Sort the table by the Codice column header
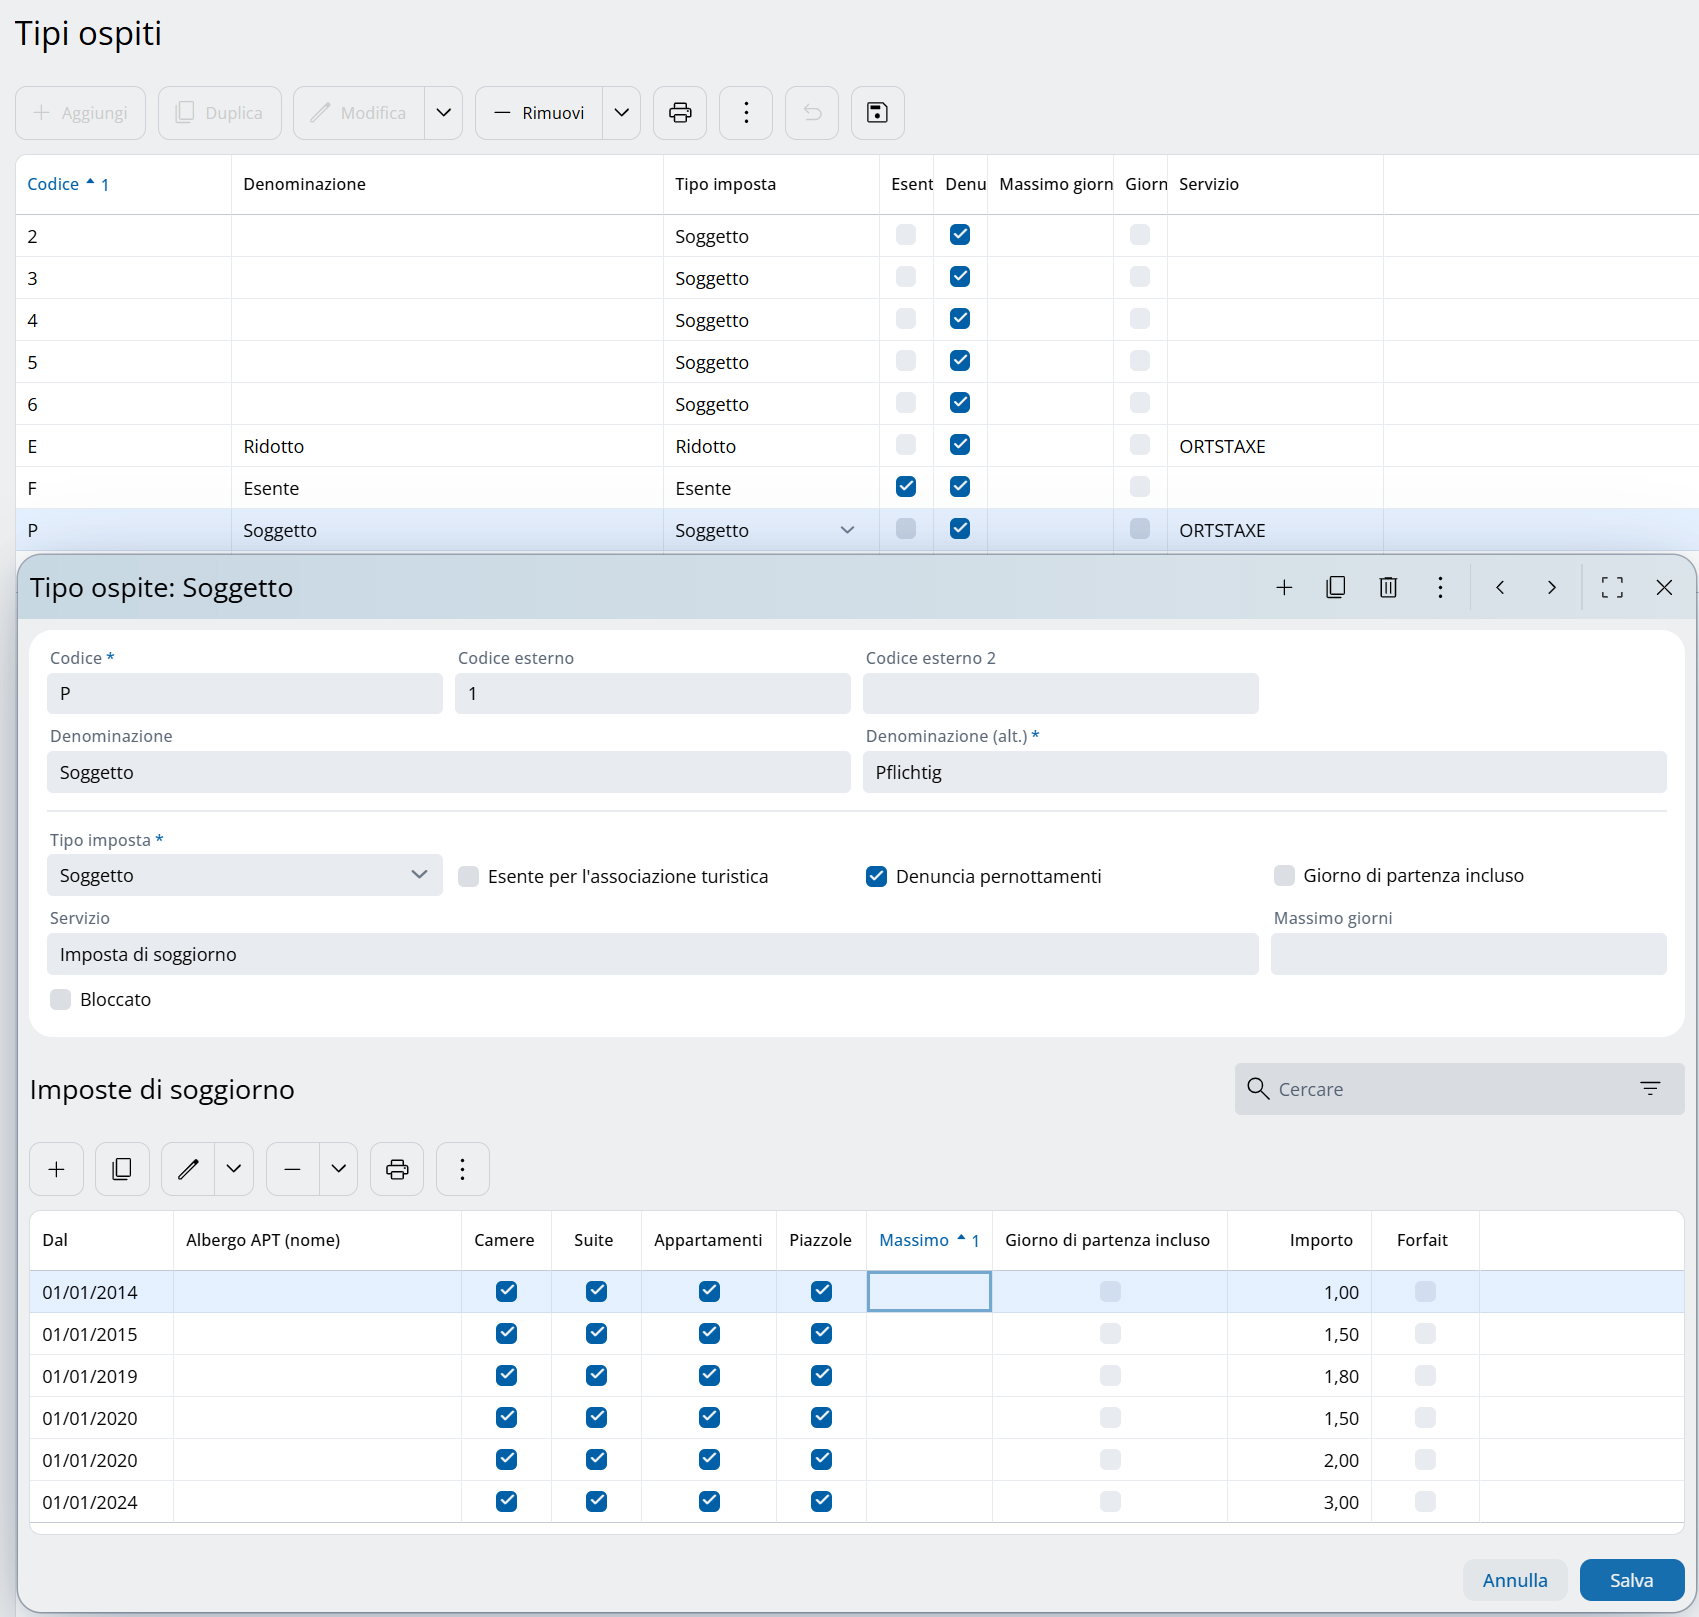Viewport: 1699px width, 1617px height. tap(54, 184)
